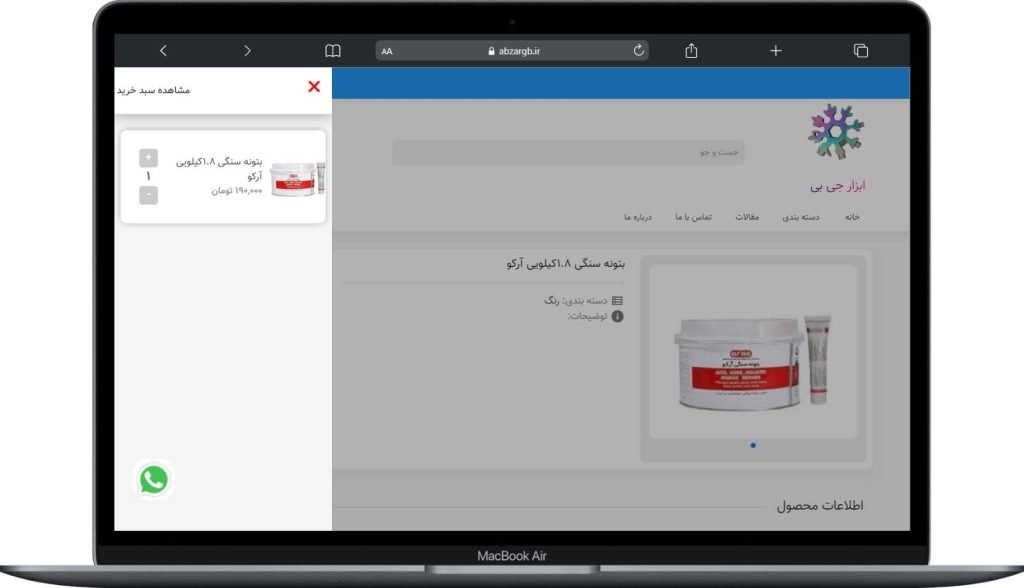Open the تماس با ما link
Viewport: 1024px width, 588px height.
(693, 217)
